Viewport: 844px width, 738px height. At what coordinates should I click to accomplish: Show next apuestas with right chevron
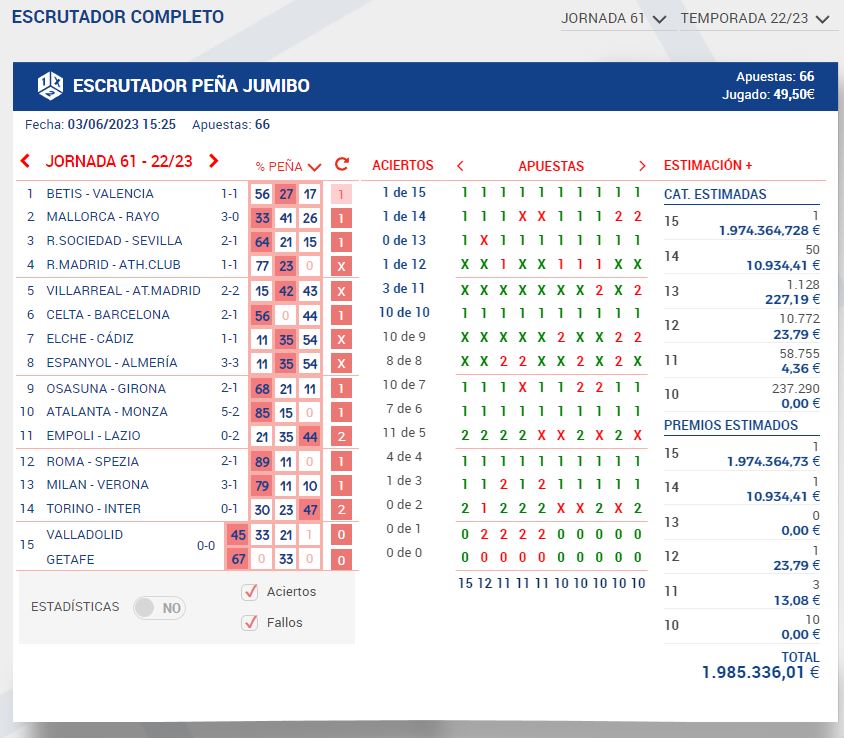coord(642,166)
